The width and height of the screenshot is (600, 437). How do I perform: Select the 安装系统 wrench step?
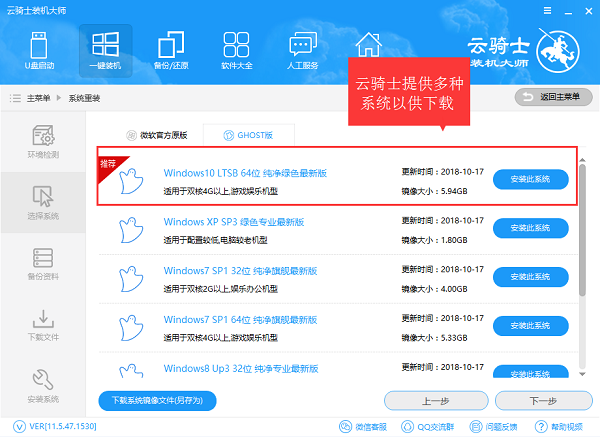pyautogui.click(x=43, y=386)
